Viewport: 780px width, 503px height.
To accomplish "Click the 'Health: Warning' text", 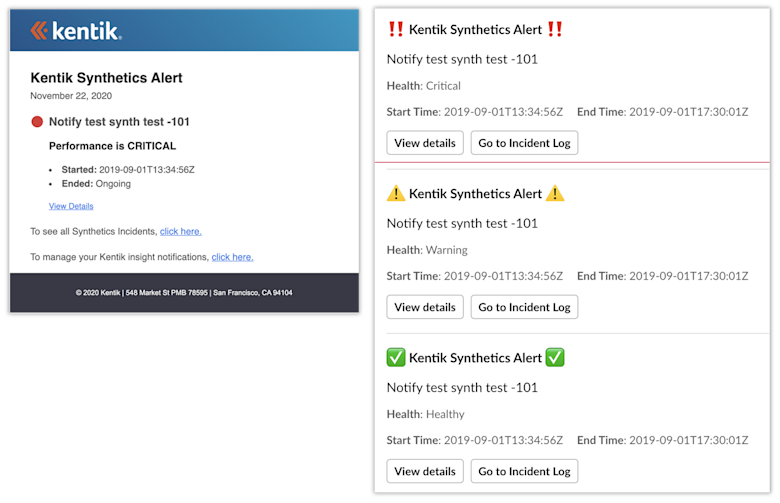I will click(427, 250).
